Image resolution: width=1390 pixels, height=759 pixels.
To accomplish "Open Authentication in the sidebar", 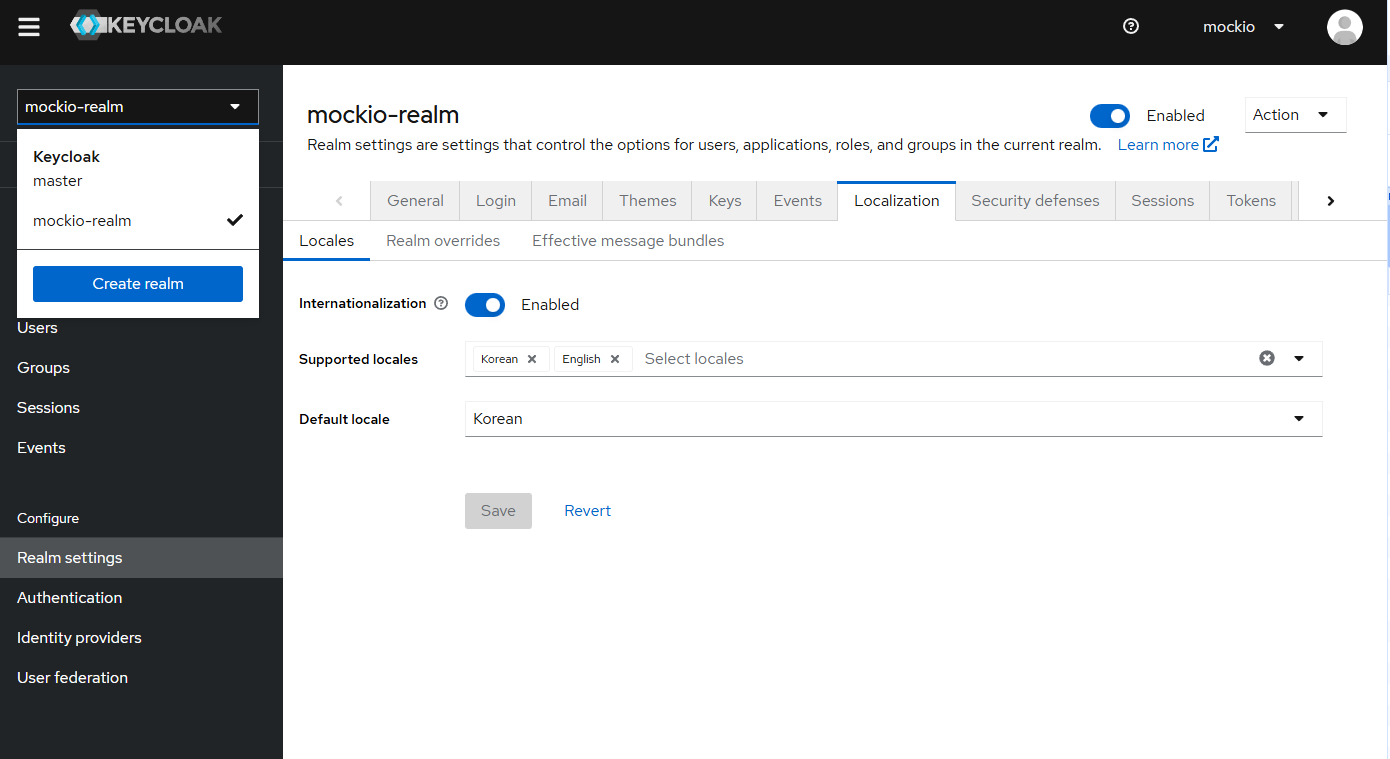I will [x=141, y=598].
